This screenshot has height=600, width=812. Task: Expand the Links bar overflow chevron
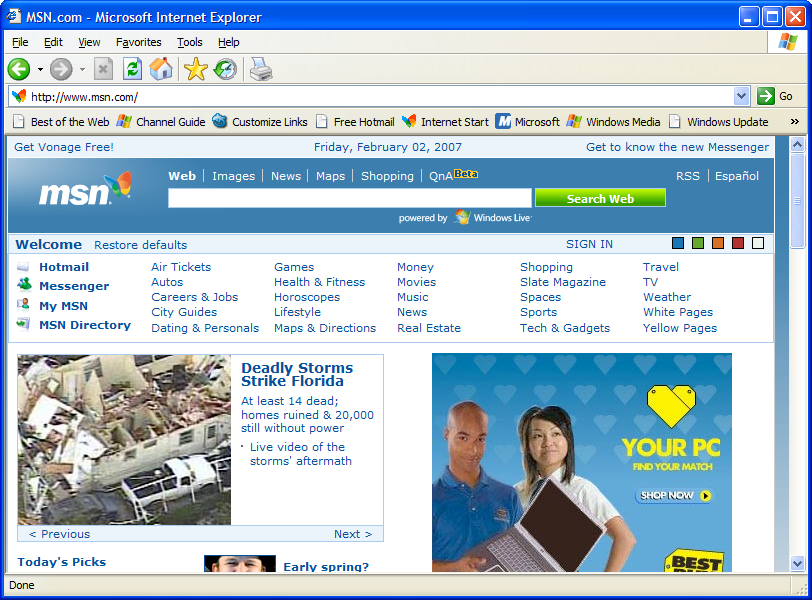tap(794, 122)
